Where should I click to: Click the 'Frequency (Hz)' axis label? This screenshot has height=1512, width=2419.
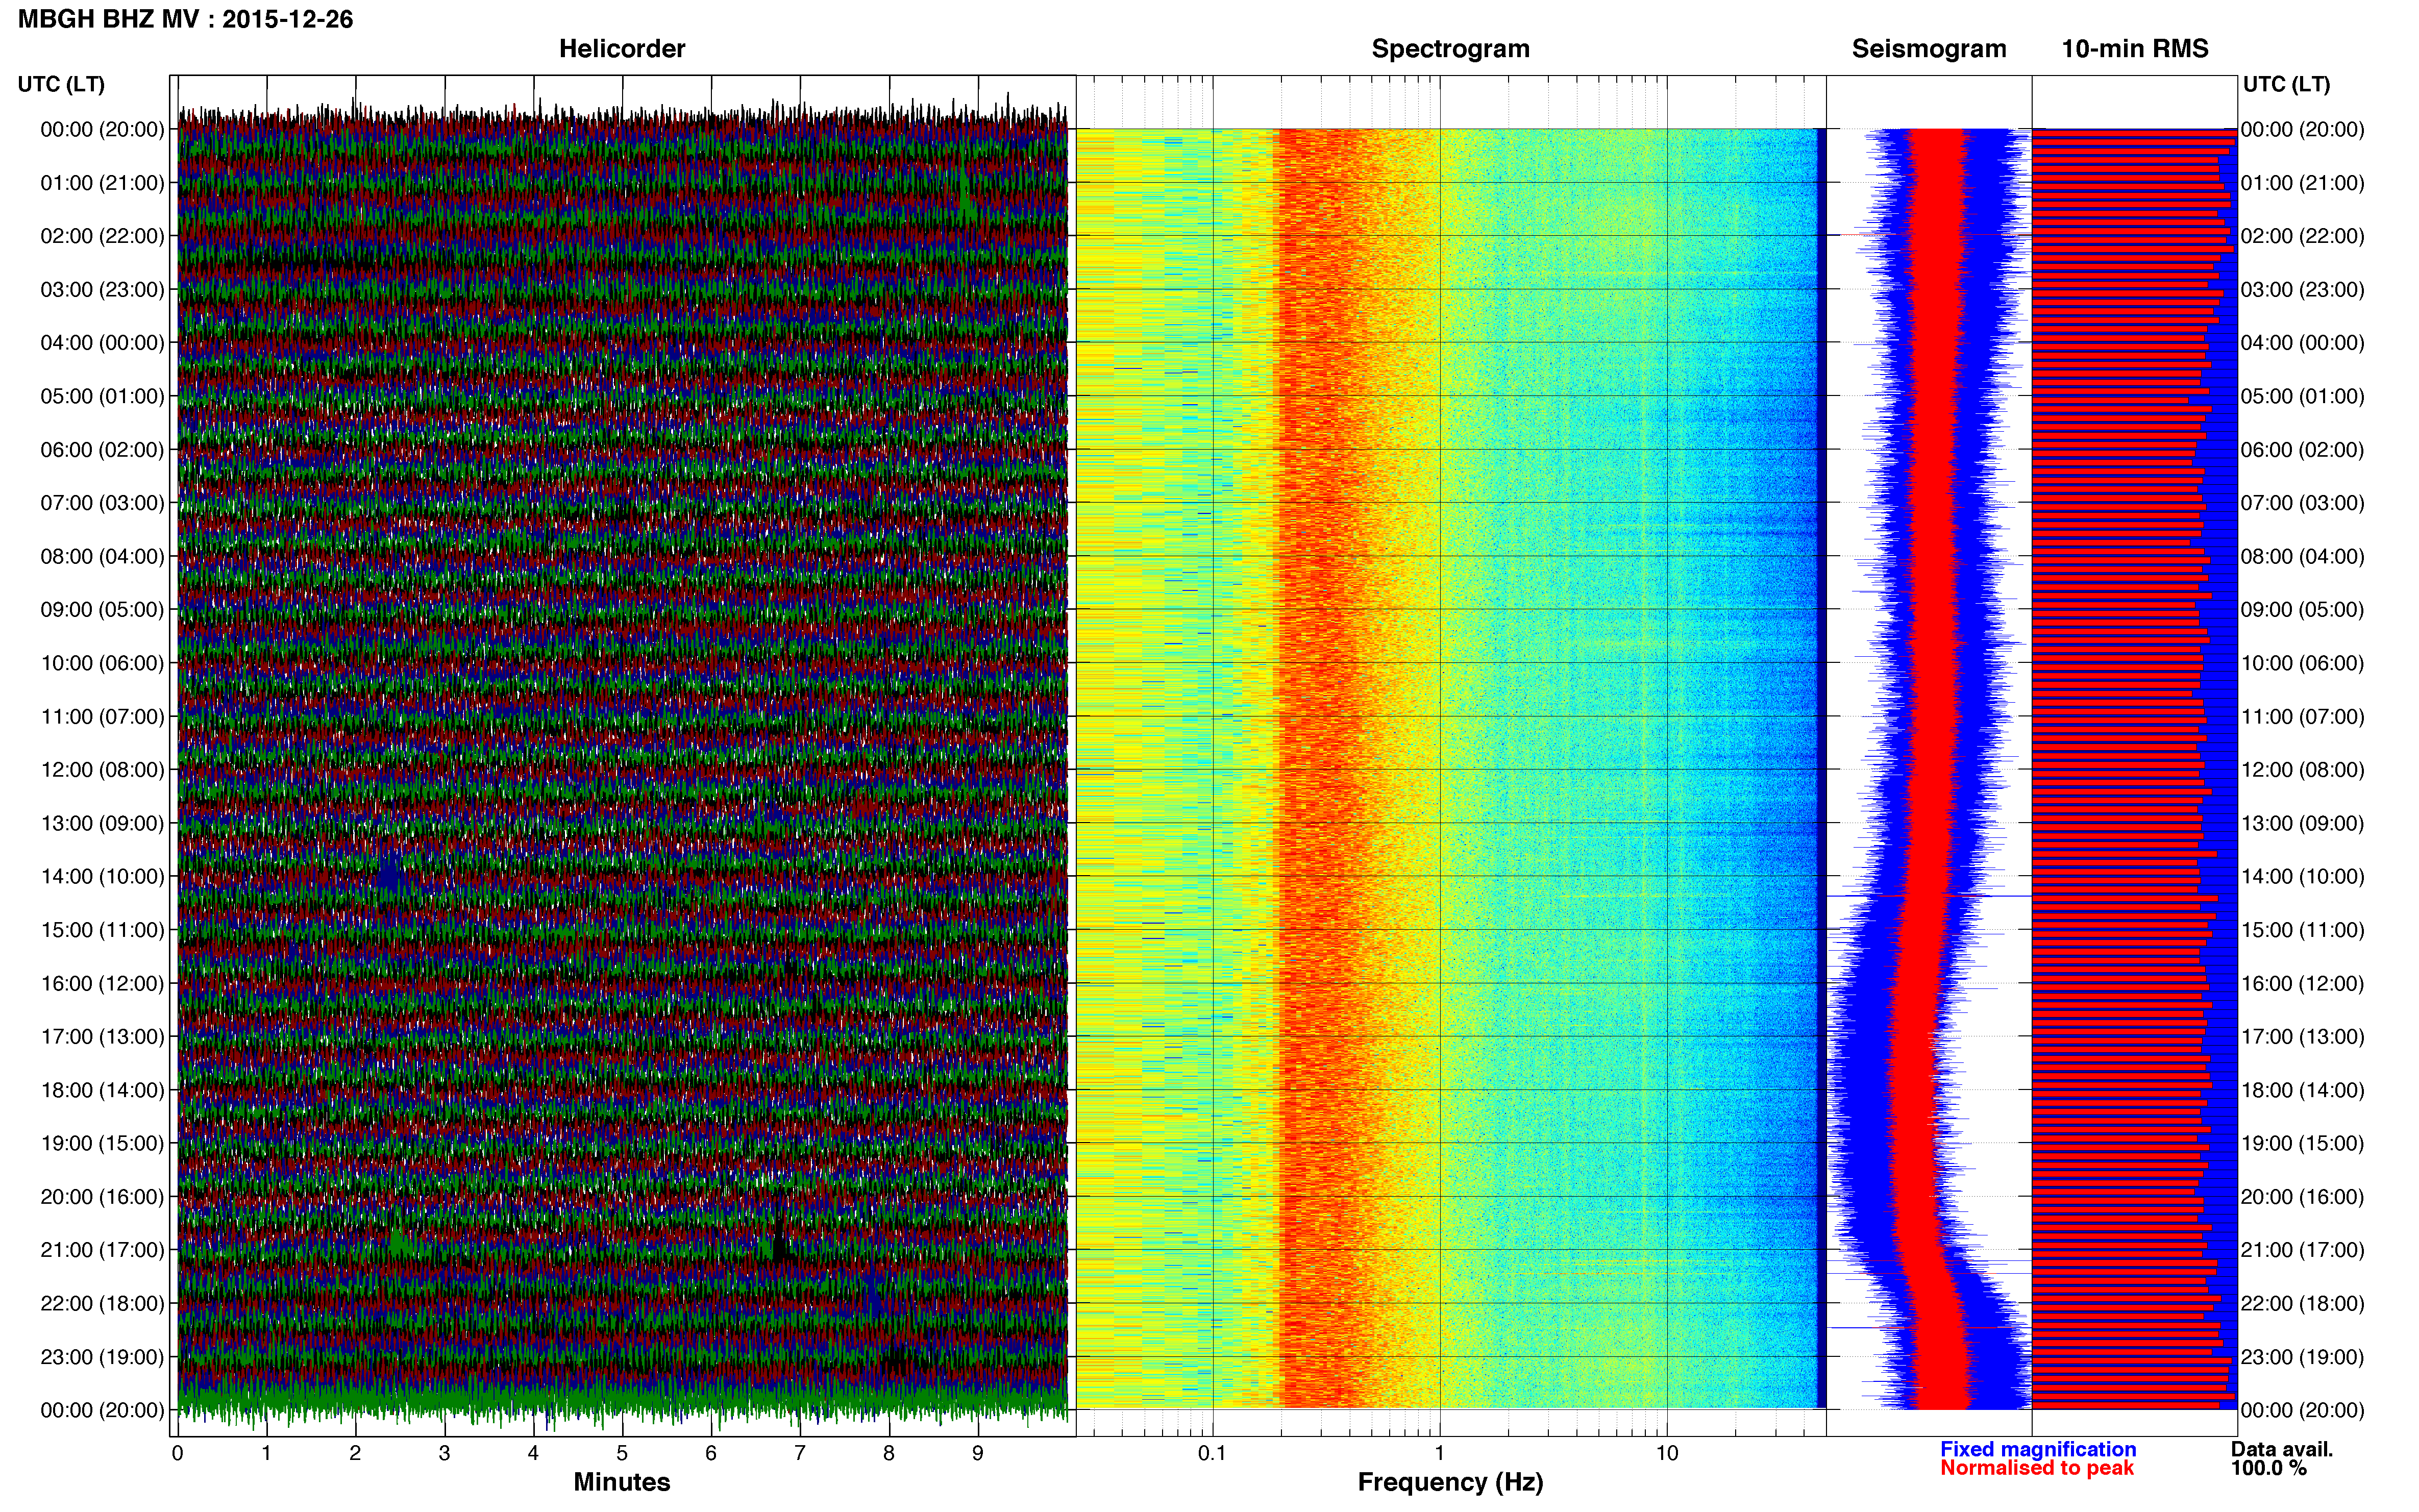[x=1450, y=1483]
